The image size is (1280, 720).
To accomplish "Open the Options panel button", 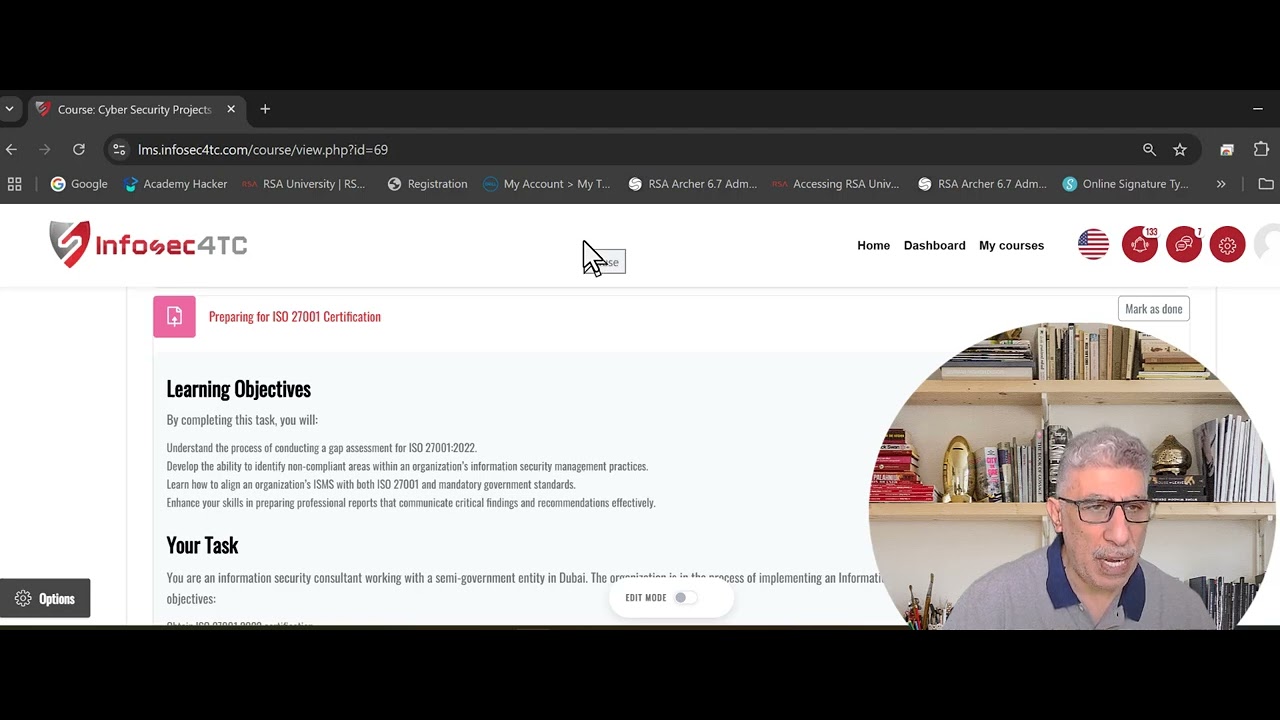I will [45, 599].
